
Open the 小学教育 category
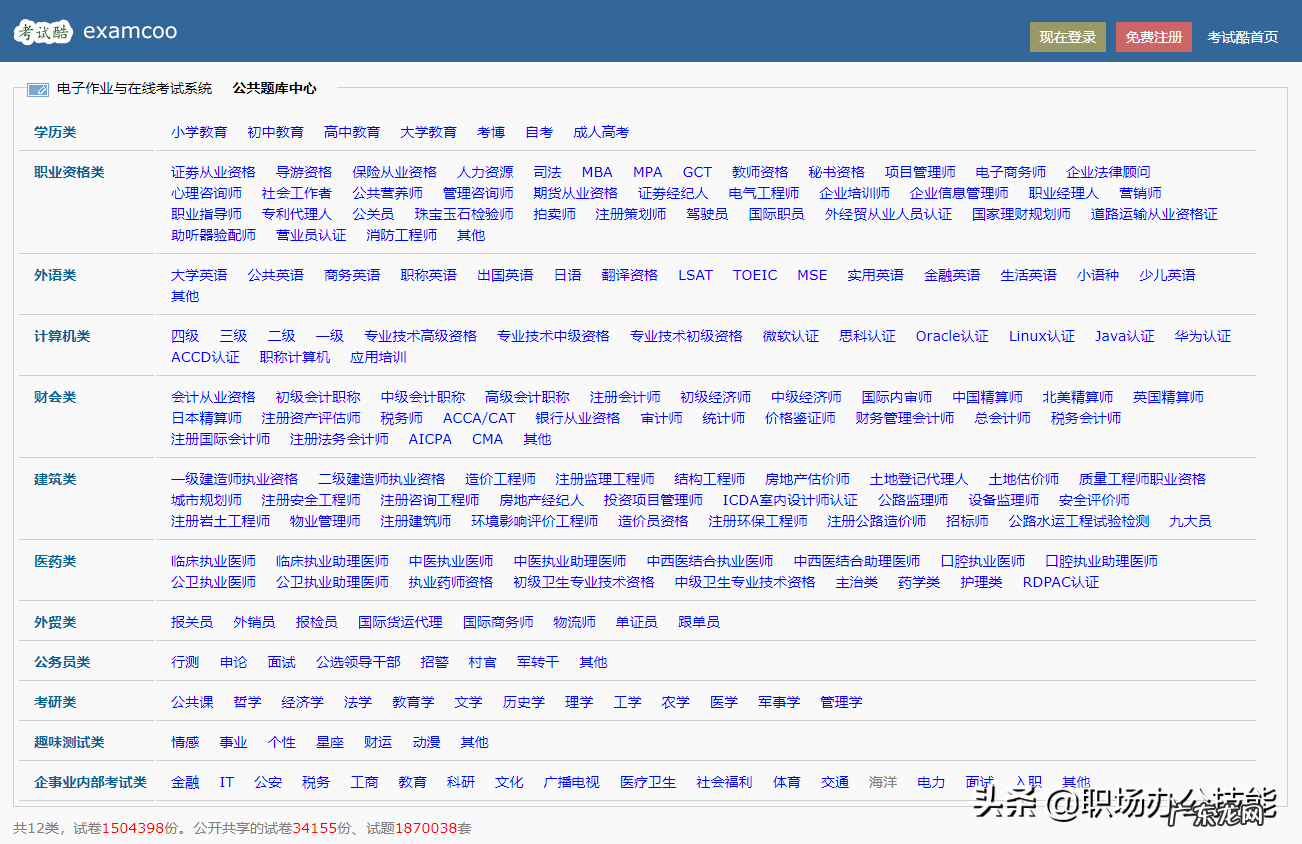tap(199, 132)
